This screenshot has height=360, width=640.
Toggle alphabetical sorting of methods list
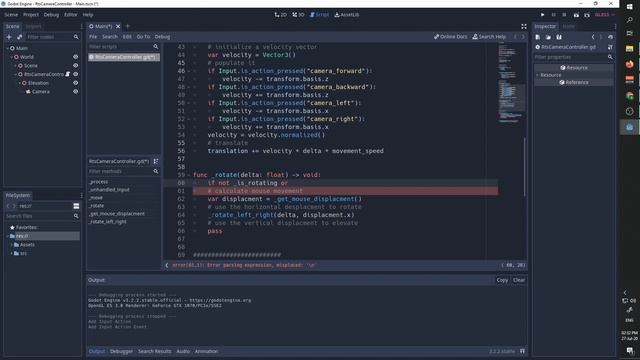pos(156,161)
